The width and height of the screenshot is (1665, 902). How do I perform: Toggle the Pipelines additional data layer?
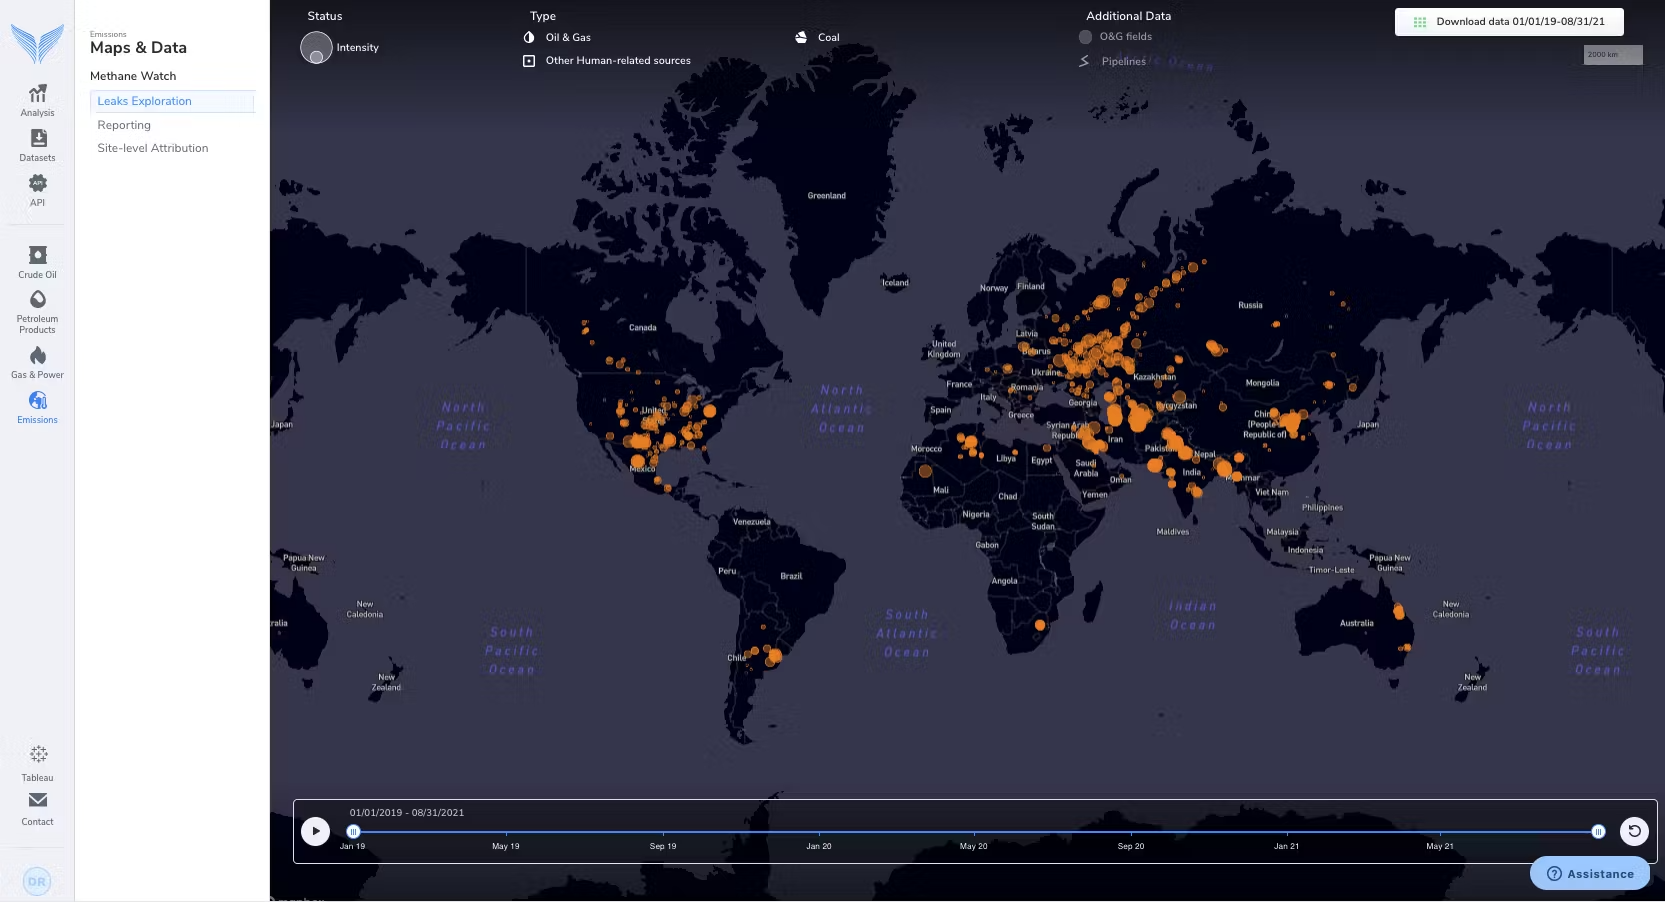click(1110, 61)
